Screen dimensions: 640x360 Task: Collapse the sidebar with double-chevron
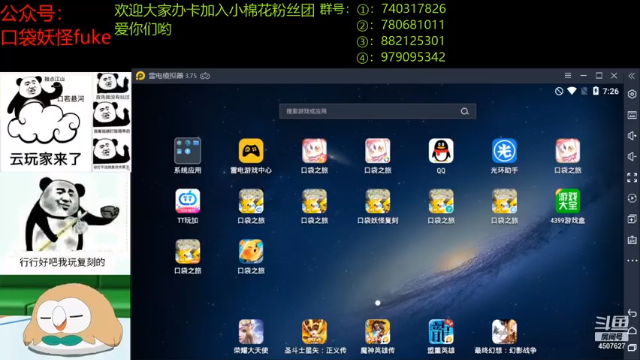(x=632, y=76)
